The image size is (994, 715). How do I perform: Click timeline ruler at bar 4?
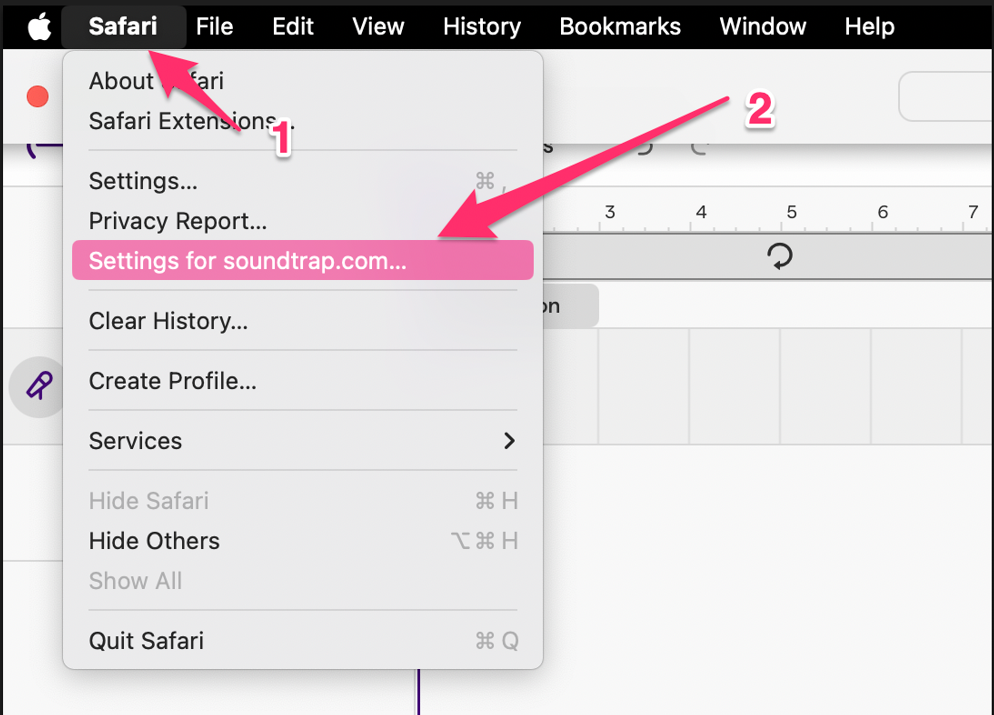click(x=700, y=212)
